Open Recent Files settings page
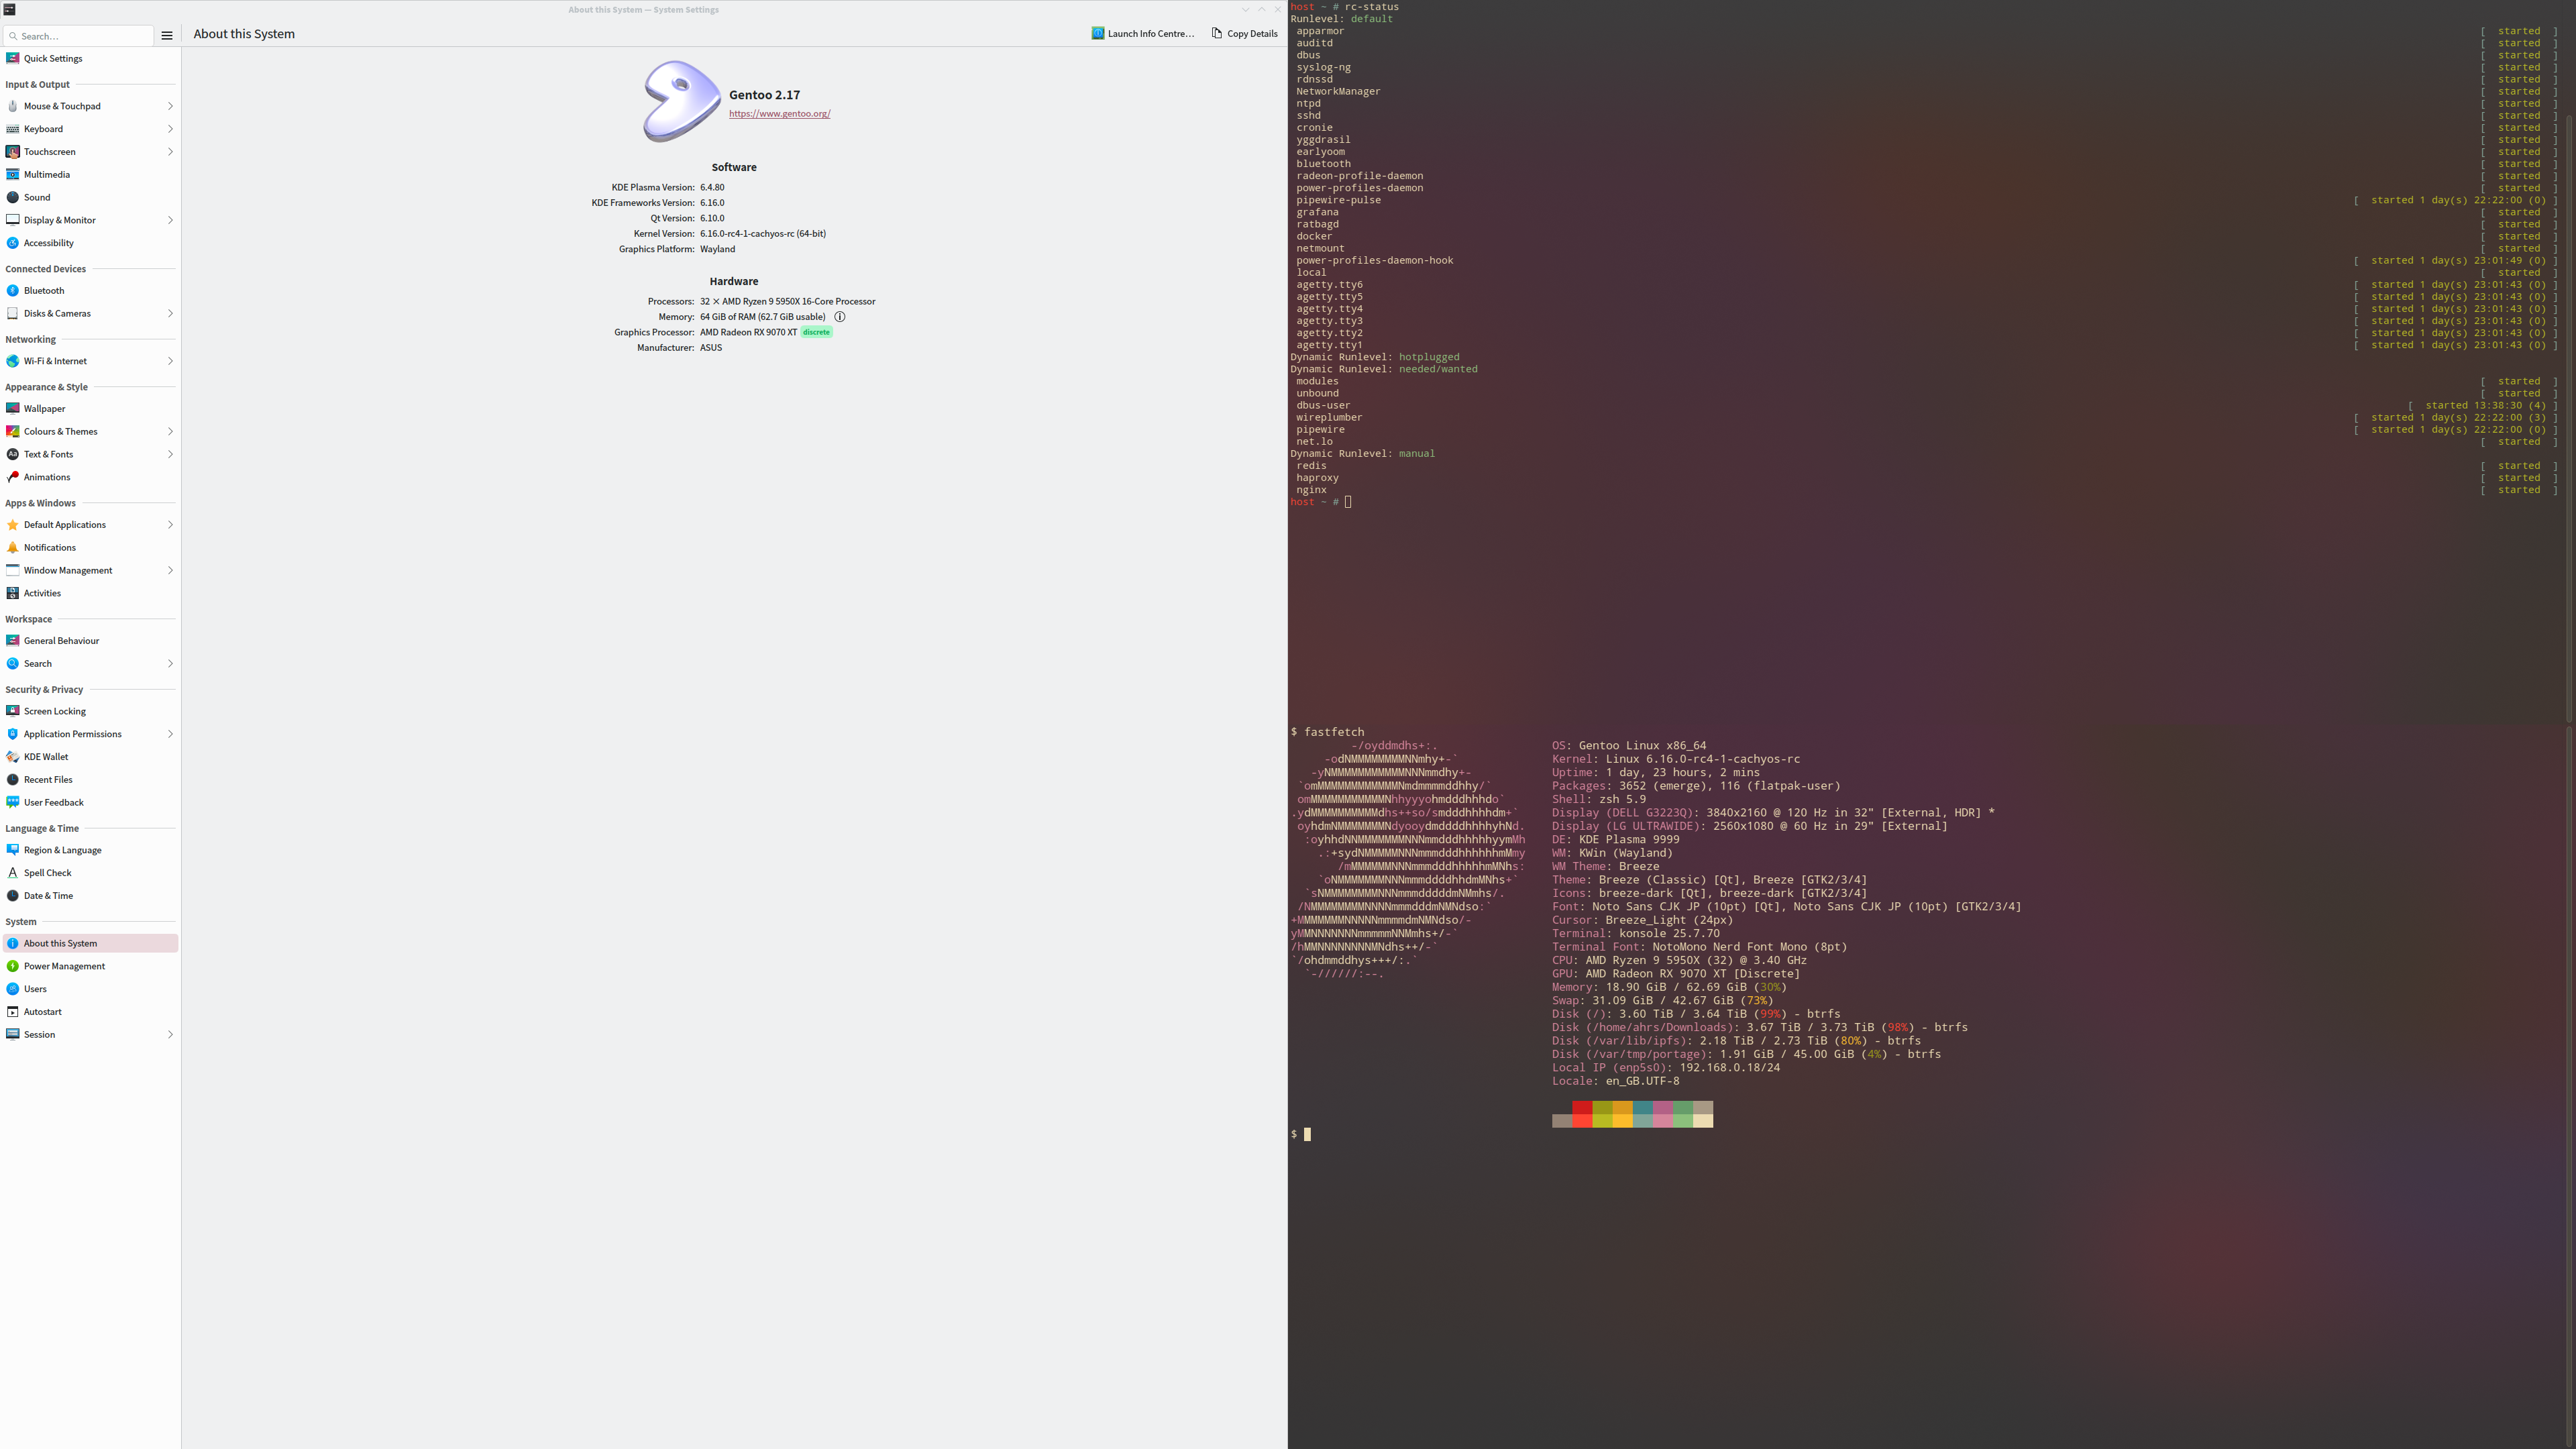This screenshot has width=2576, height=1449. (90, 780)
